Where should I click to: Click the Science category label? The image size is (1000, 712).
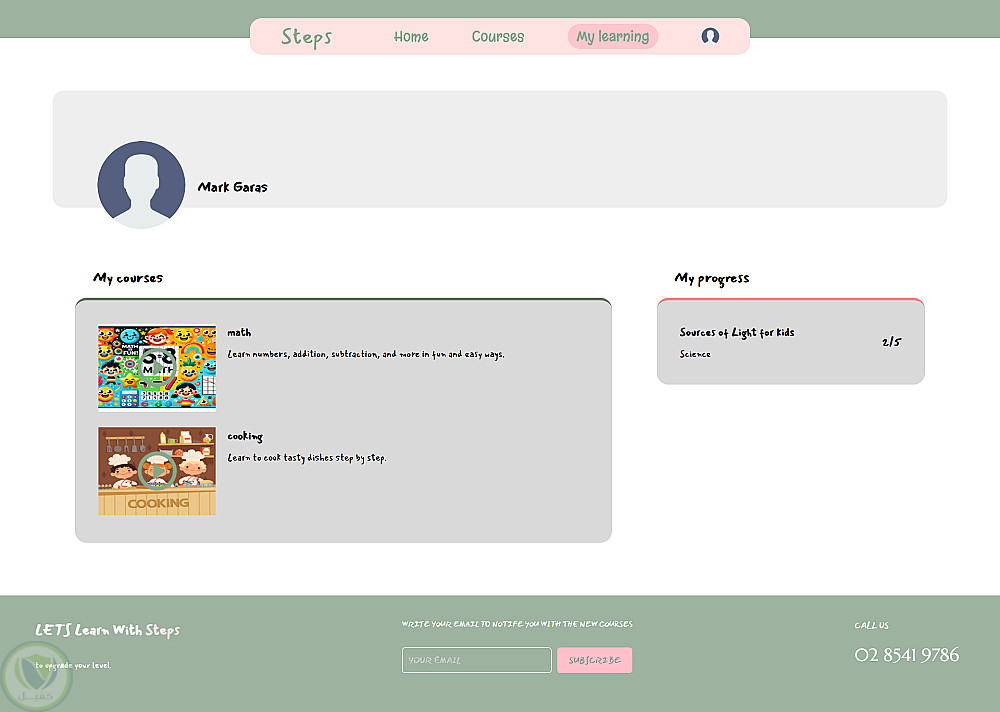[x=695, y=354]
